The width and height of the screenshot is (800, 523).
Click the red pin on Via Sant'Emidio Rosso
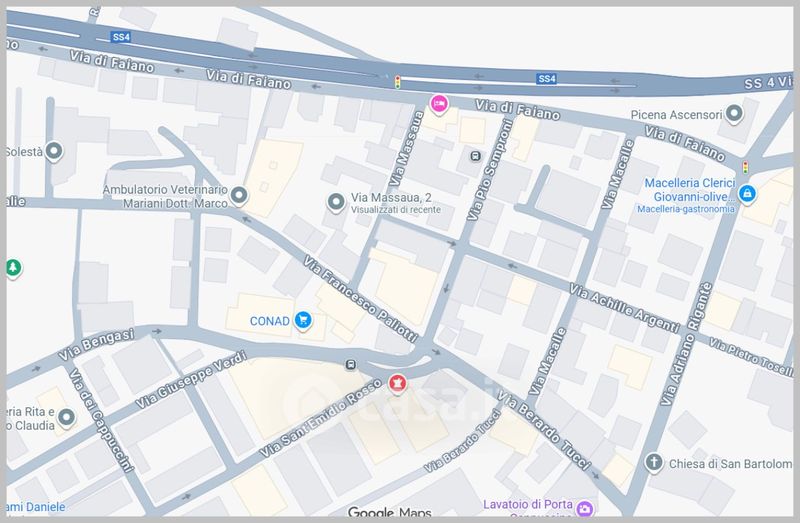pos(398,384)
